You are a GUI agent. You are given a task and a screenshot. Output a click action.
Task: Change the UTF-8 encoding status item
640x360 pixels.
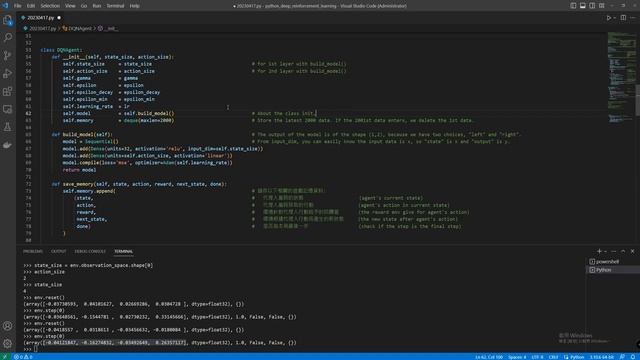[x=537, y=357]
